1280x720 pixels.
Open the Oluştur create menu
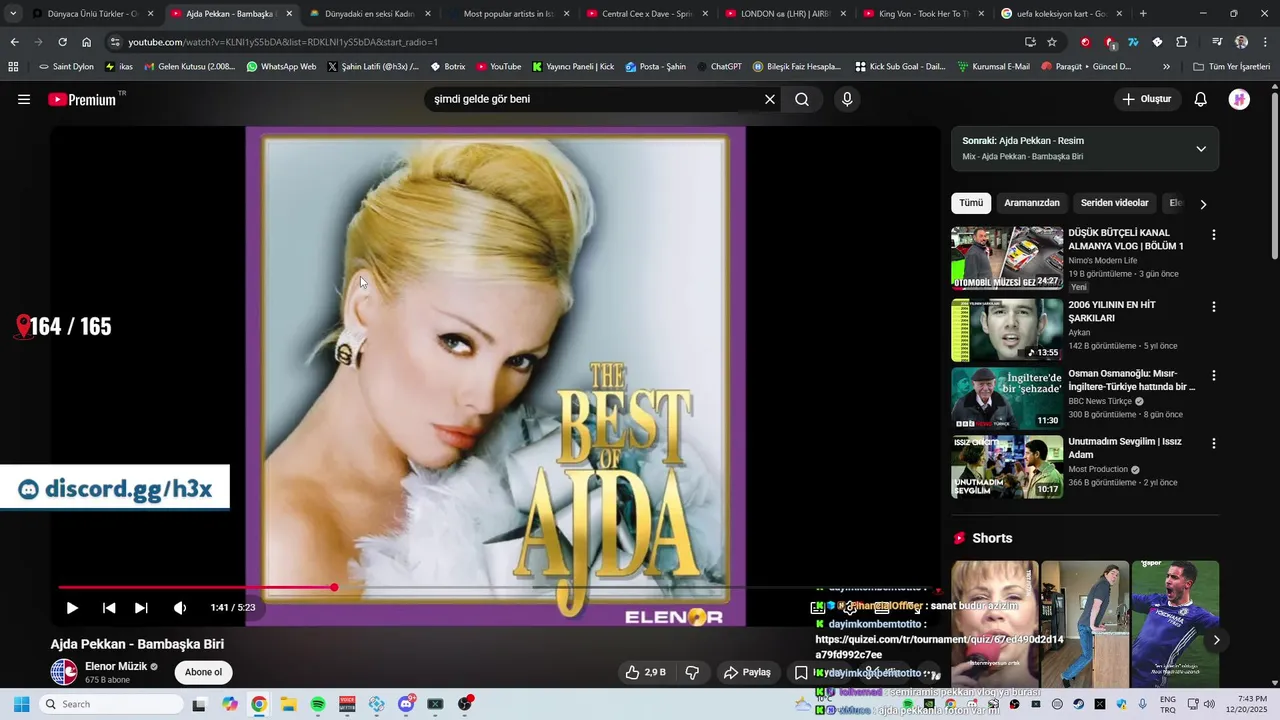(1146, 99)
